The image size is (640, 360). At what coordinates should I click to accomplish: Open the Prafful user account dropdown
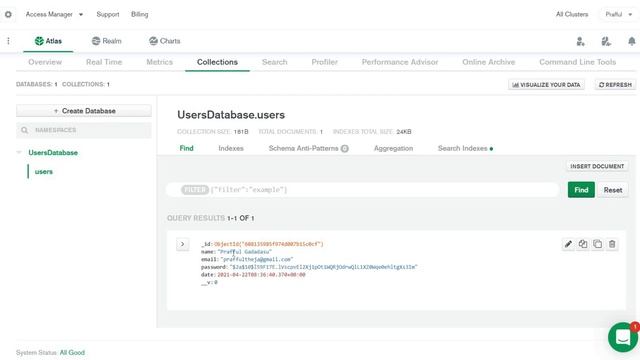[618, 14]
